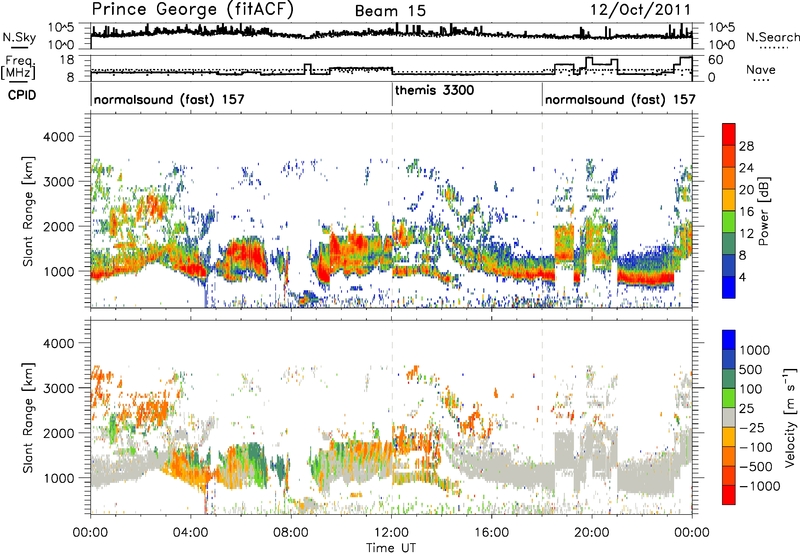The image size is (800, 554).
Task: Click the 'Freq. [MHz]' label
Action: (18, 67)
